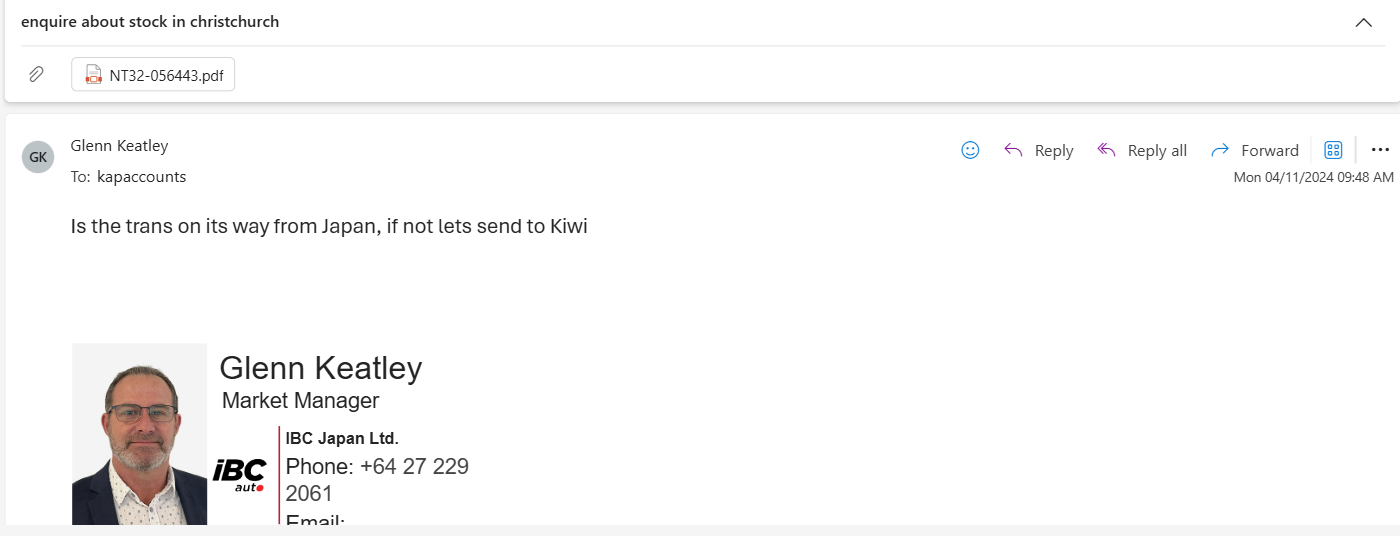Click the Mon 04/11/2024 09:48 AM timestamp
The image size is (1400, 536).
click(x=1313, y=177)
